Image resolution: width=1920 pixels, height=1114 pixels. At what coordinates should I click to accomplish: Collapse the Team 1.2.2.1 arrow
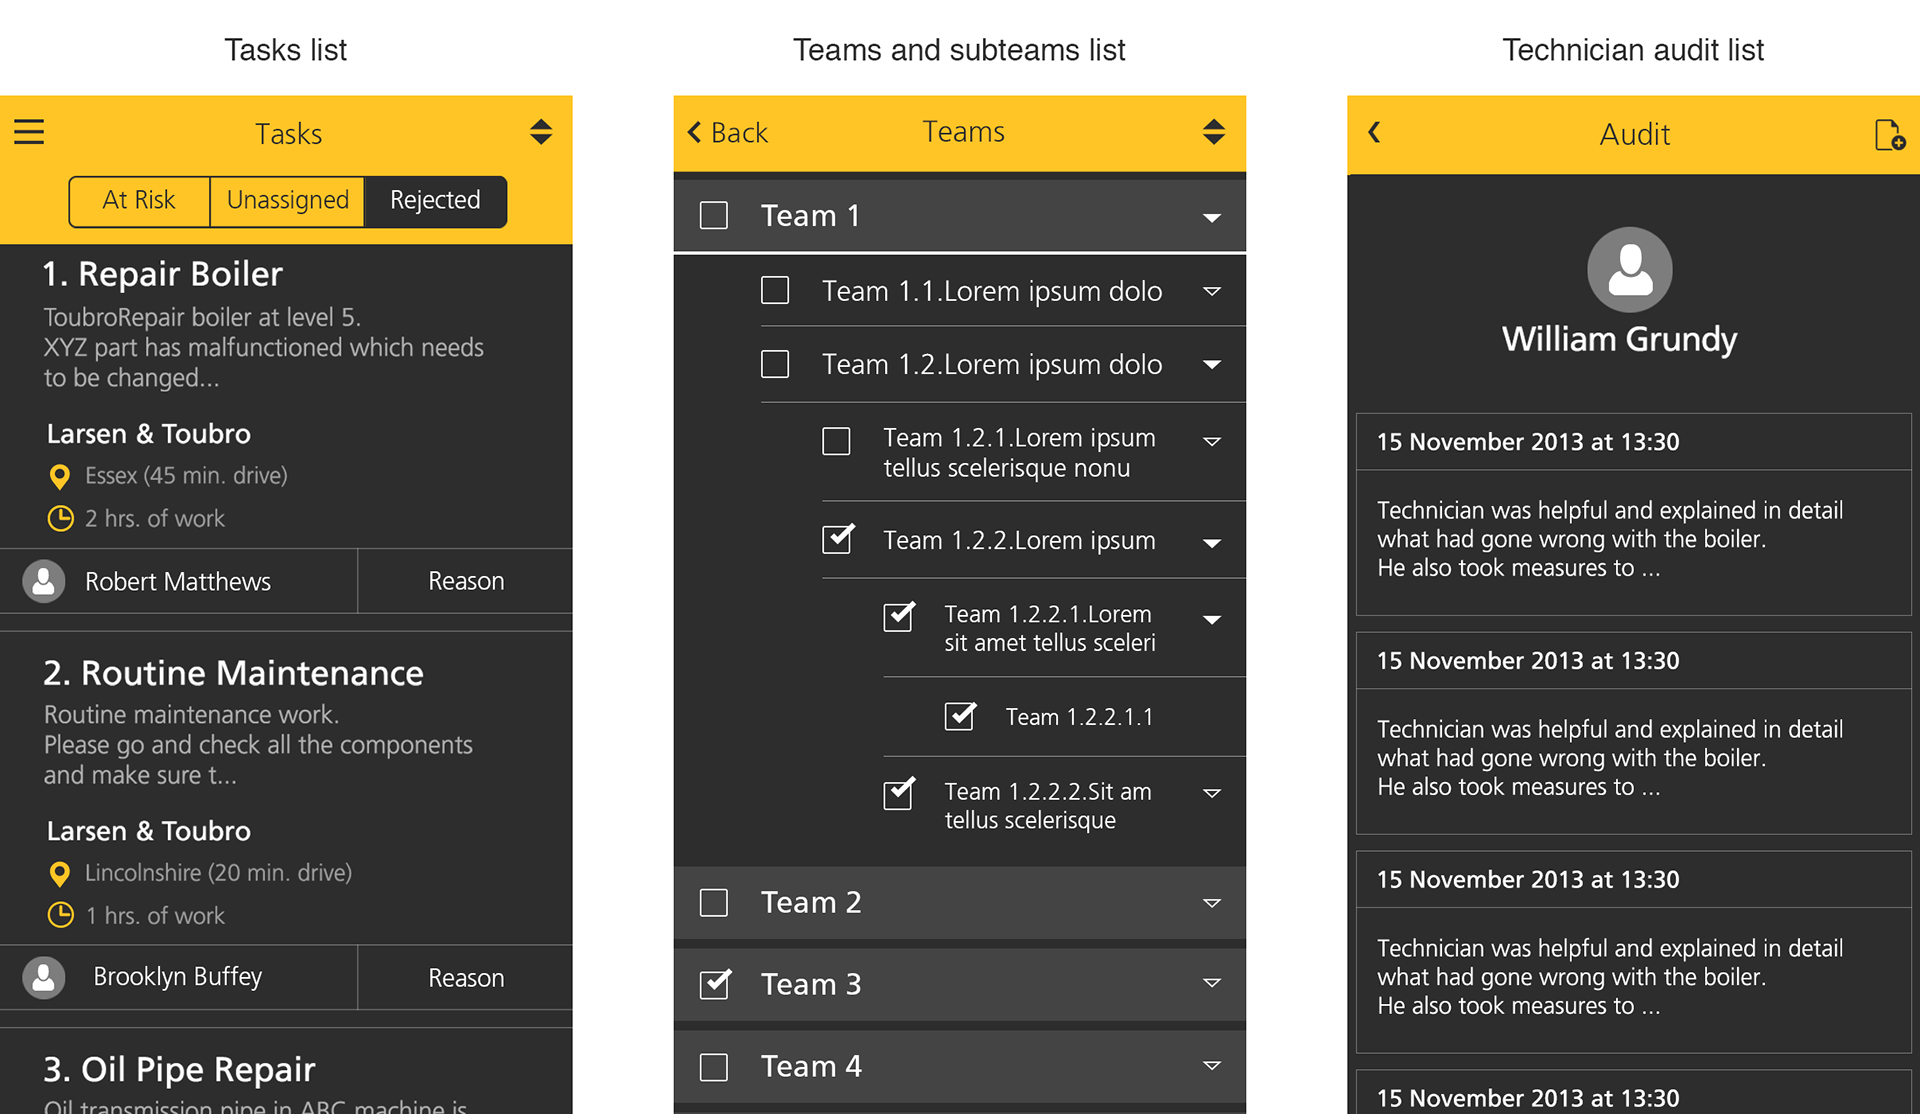click(x=1212, y=619)
